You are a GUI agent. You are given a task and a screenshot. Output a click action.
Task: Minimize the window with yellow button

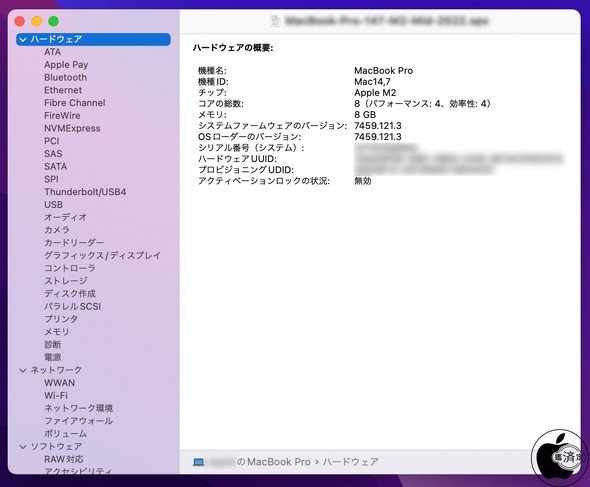pyautogui.click(x=36, y=21)
